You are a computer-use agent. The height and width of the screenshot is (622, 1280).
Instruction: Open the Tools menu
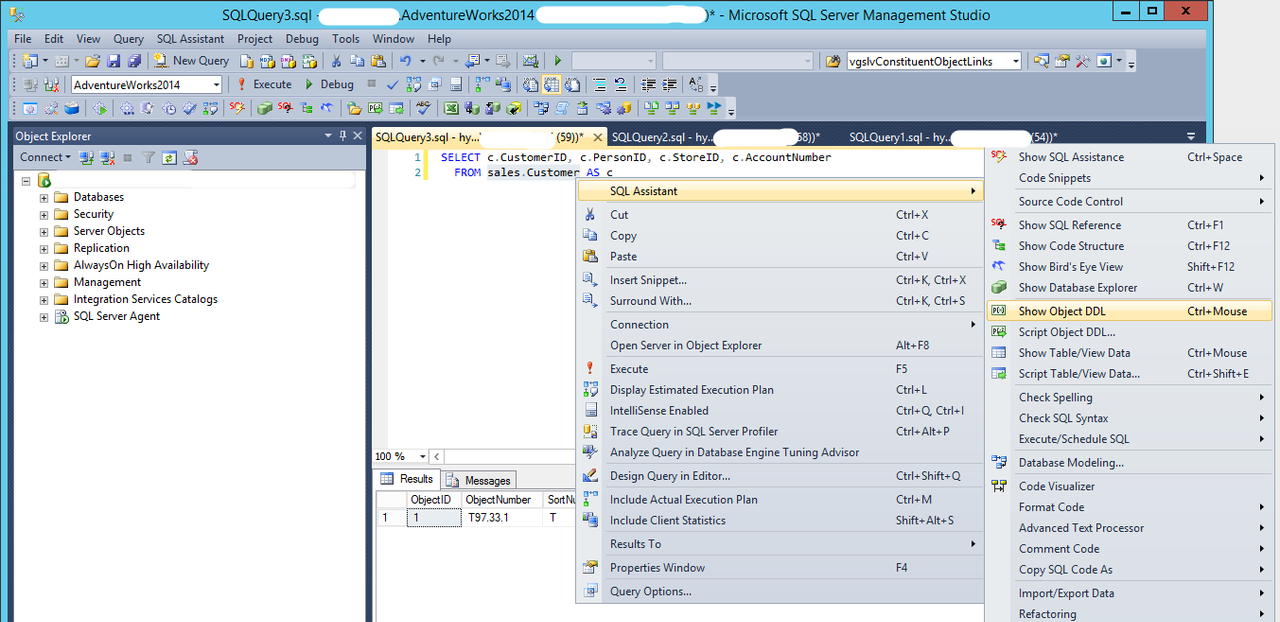pyautogui.click(x=346, y=39)
